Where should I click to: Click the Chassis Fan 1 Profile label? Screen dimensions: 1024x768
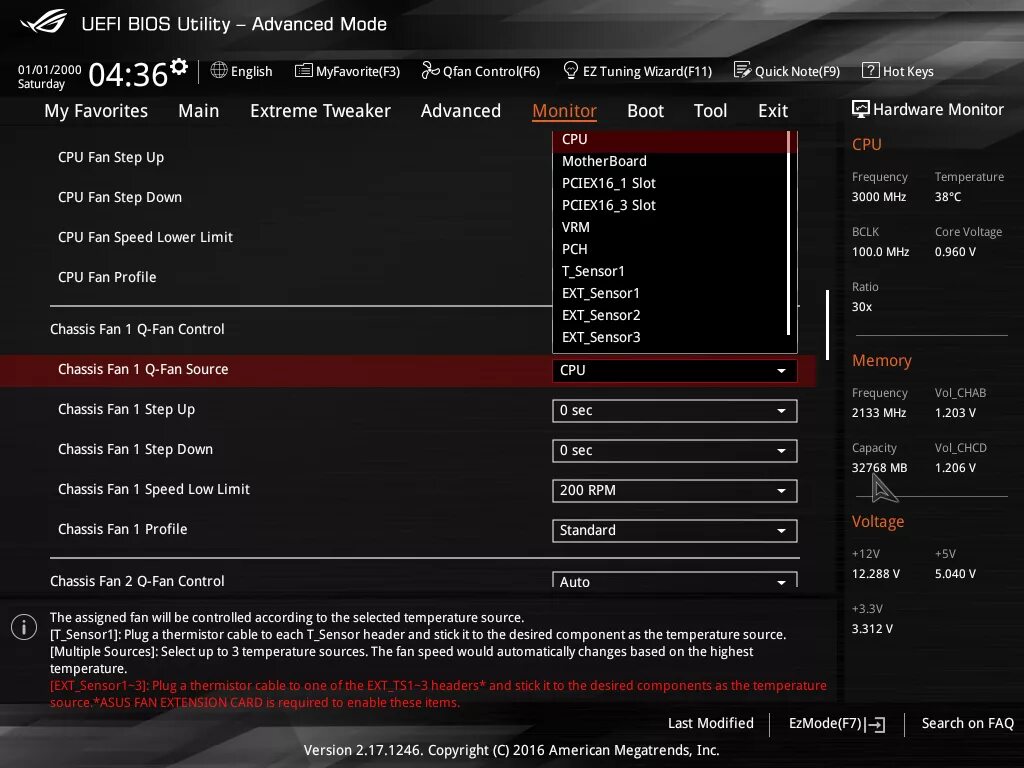(123, 530)
